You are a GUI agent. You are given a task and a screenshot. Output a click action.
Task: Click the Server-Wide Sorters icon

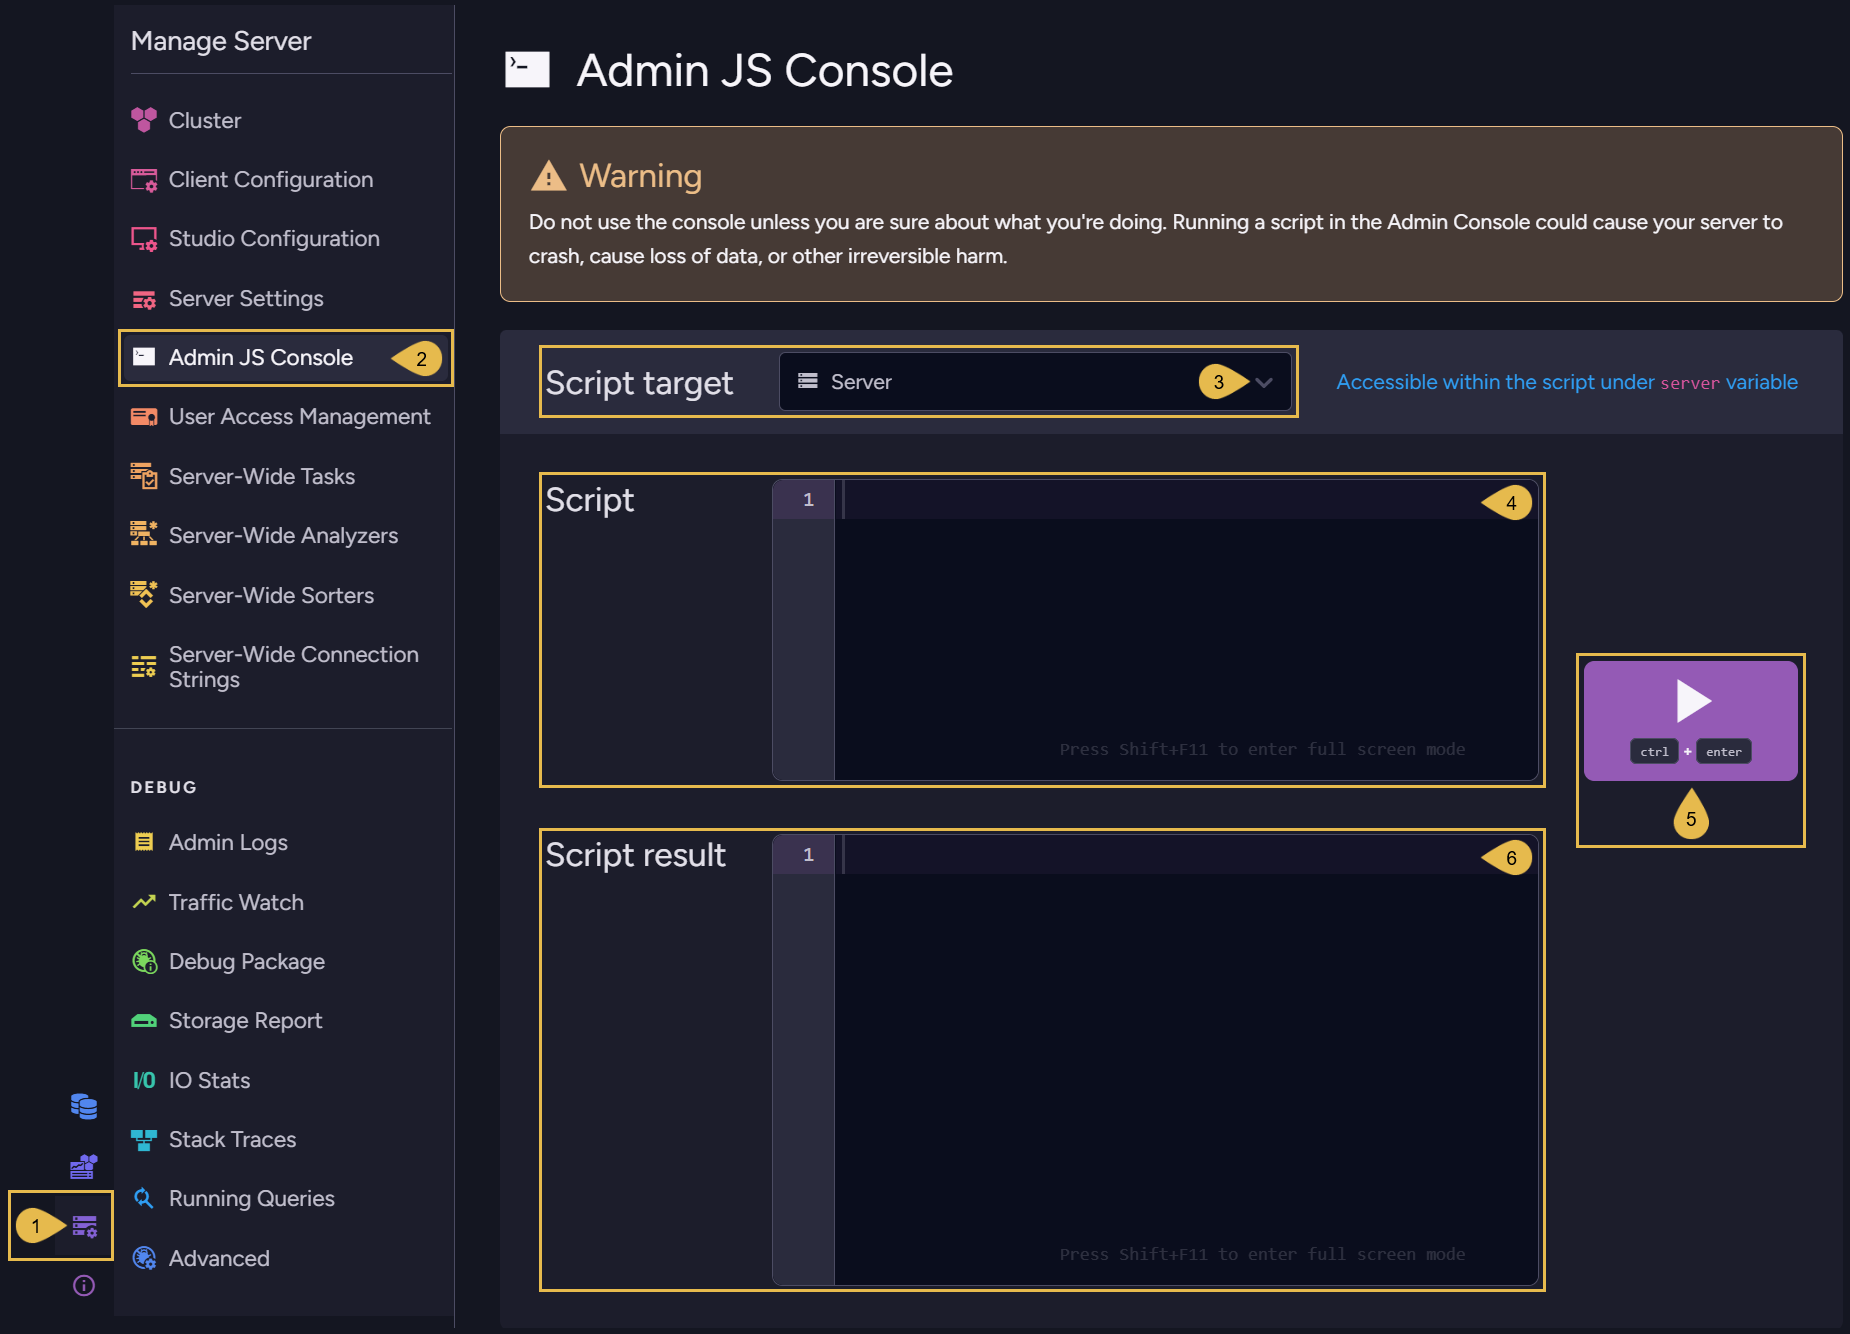click(144, 594)
